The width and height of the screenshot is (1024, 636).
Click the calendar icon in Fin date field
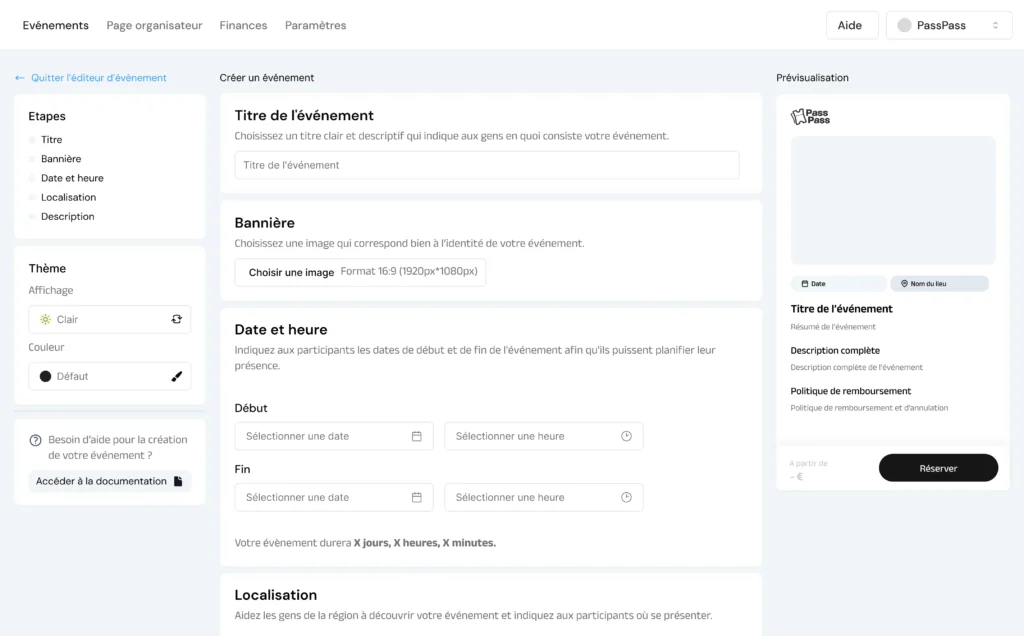[417, 497]
